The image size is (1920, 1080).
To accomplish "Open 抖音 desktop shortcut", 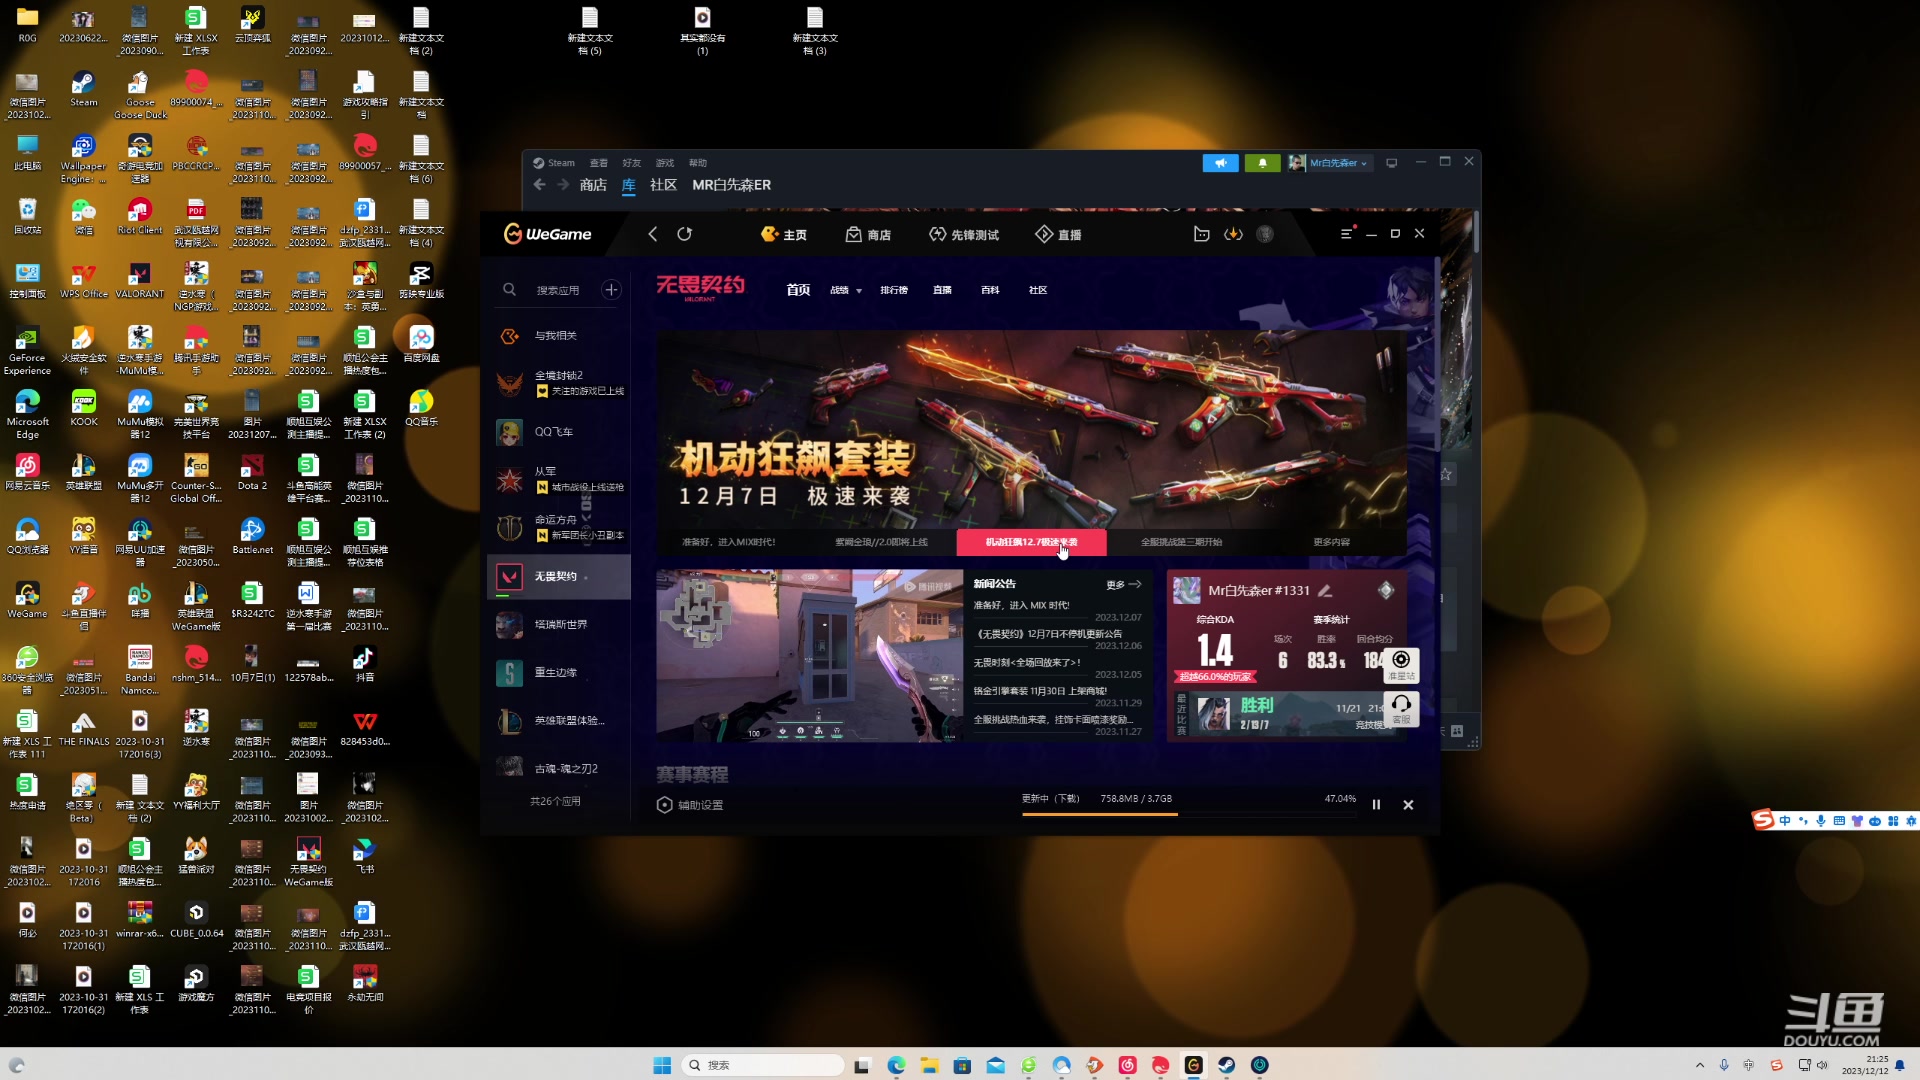I will [365, 664].
